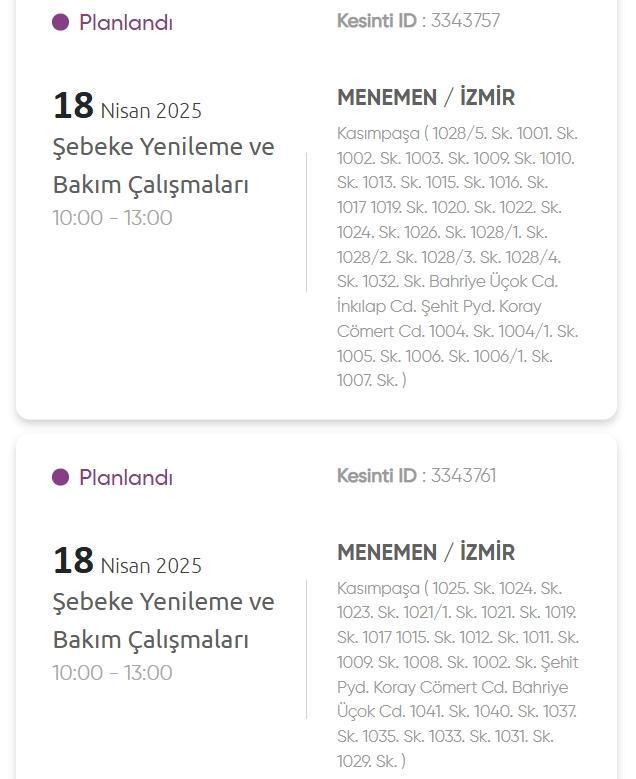The image size is (636, 779).
Task: Click Kesinti ID 3343757 text
Action: [418, 21]
